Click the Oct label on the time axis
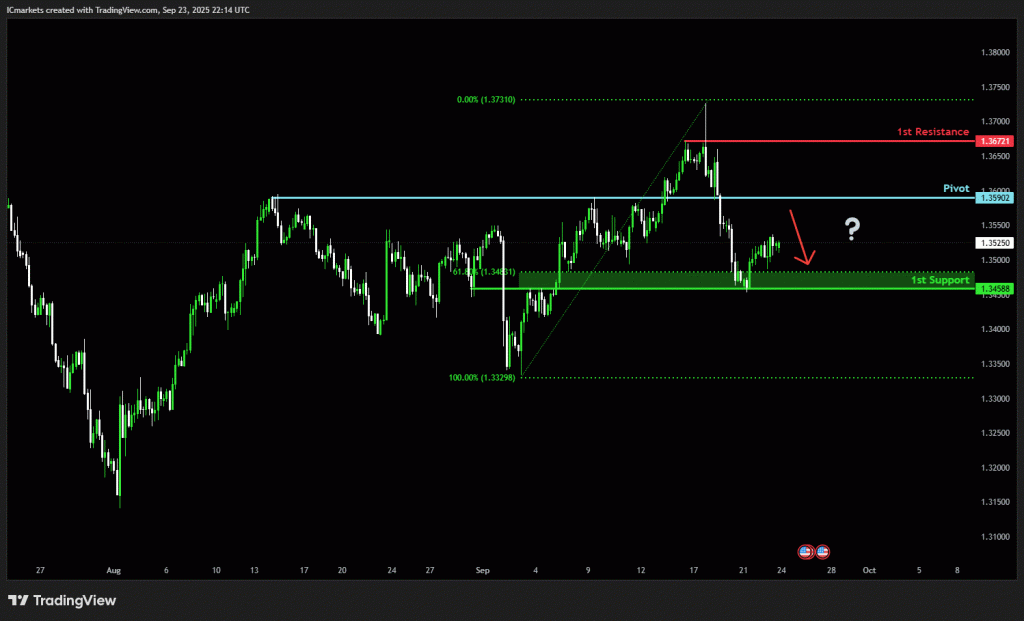 tap(868, 570)
